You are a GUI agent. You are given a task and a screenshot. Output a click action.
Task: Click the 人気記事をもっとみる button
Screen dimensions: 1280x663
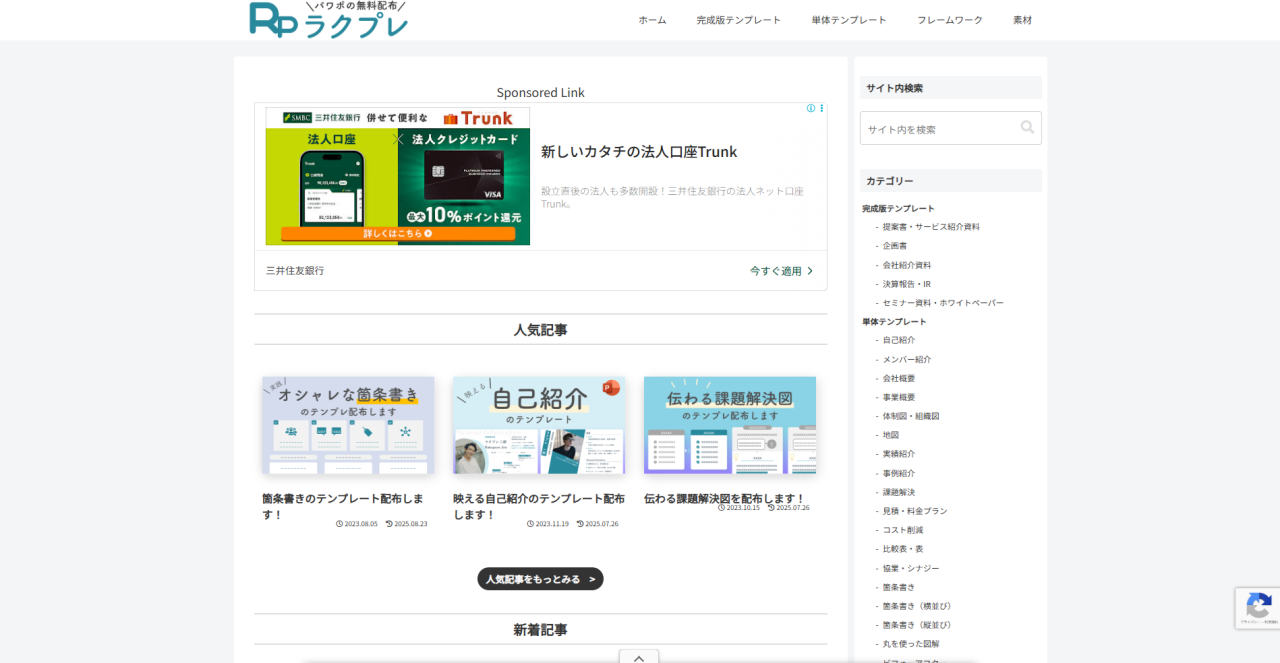tap(540, 579)
